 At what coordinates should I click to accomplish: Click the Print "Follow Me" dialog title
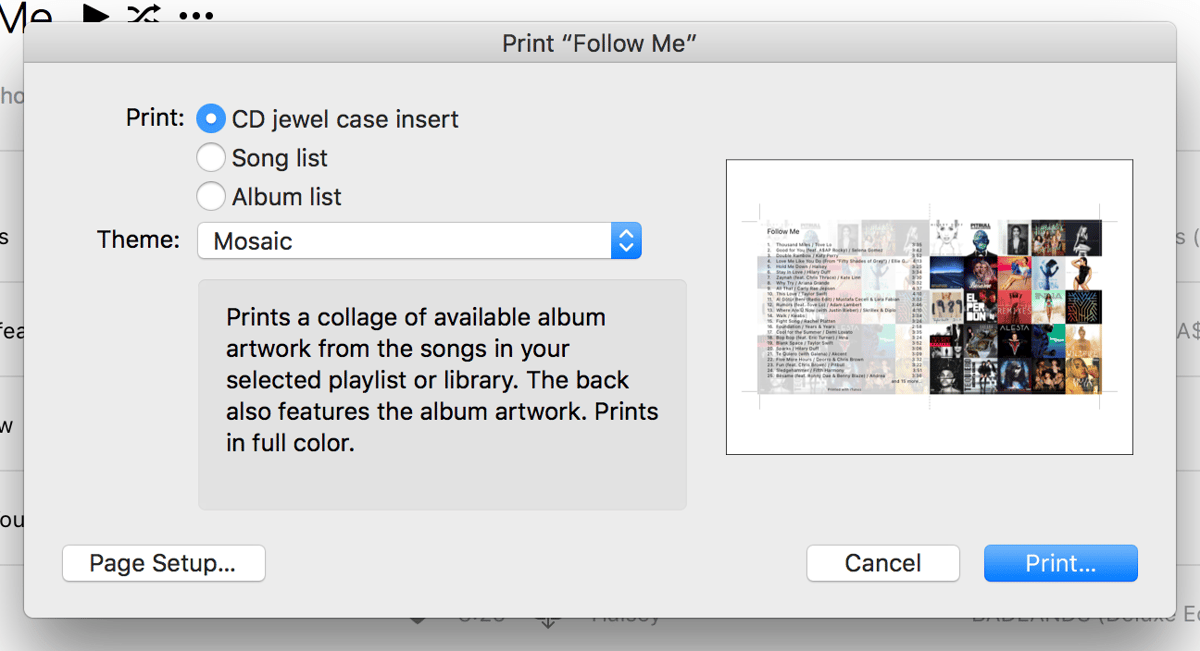599,43
